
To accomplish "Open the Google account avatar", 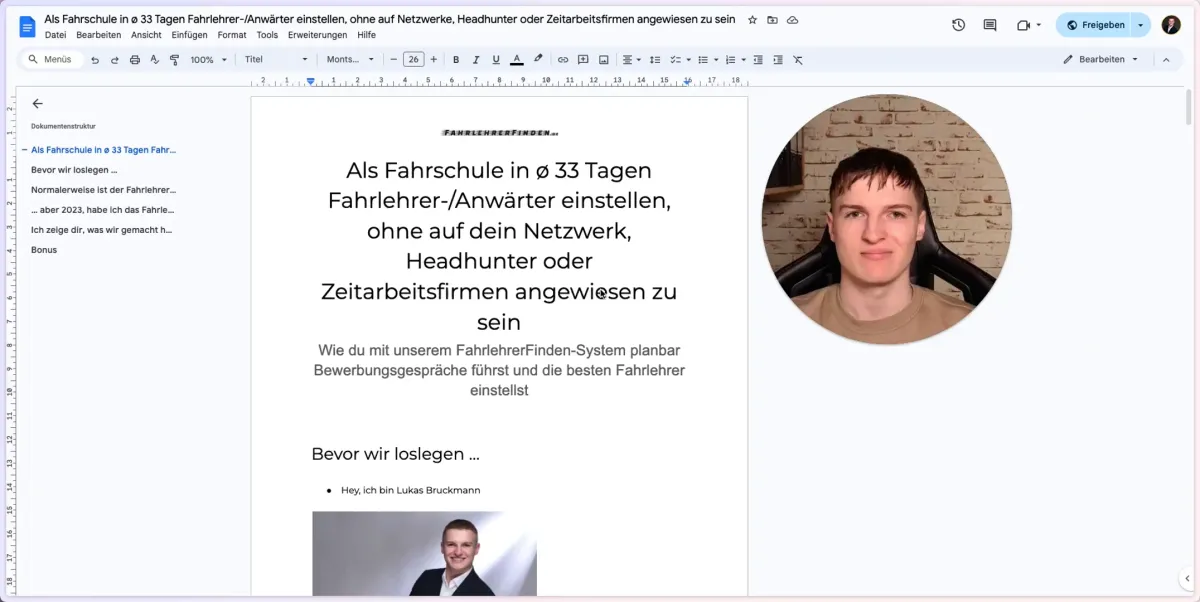I will 1171,25.
